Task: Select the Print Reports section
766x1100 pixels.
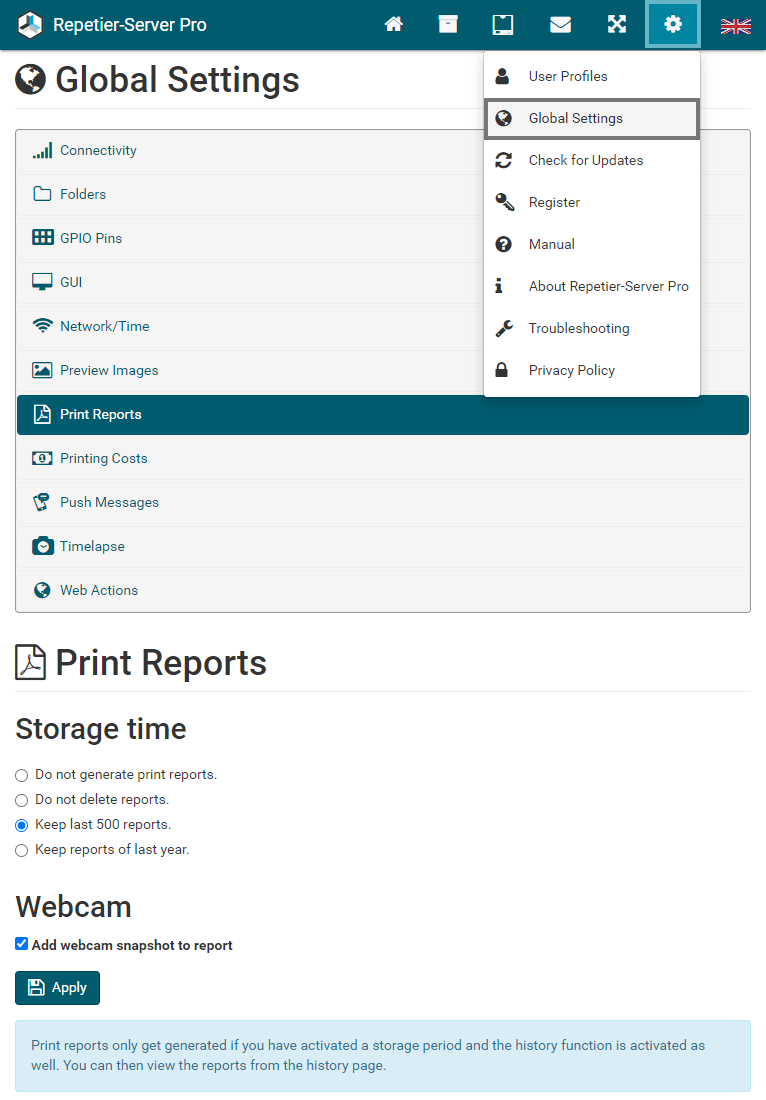Action: coord(383,415)
